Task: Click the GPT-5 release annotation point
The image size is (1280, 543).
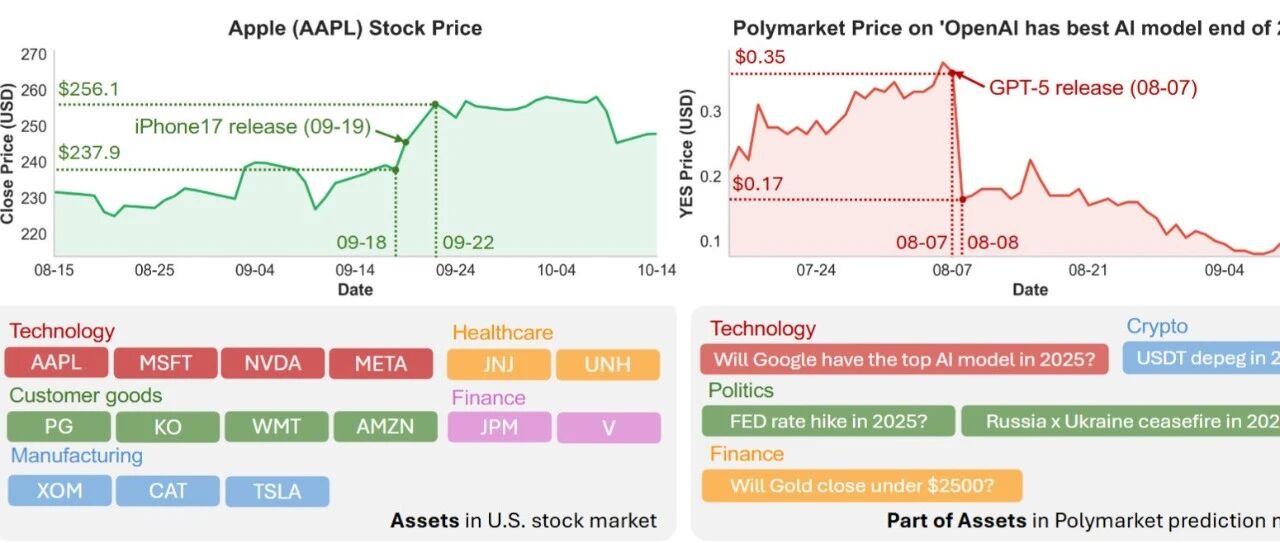Action: pyautogui.click(x=953, y=73)
